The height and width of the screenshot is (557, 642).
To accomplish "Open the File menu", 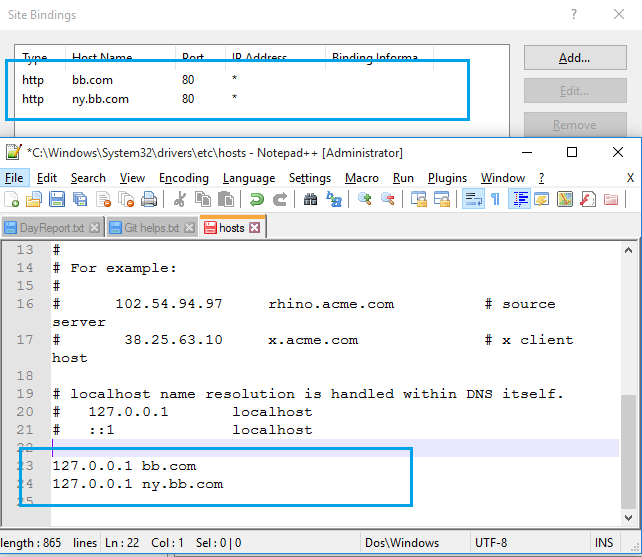I will coord(14,178).
